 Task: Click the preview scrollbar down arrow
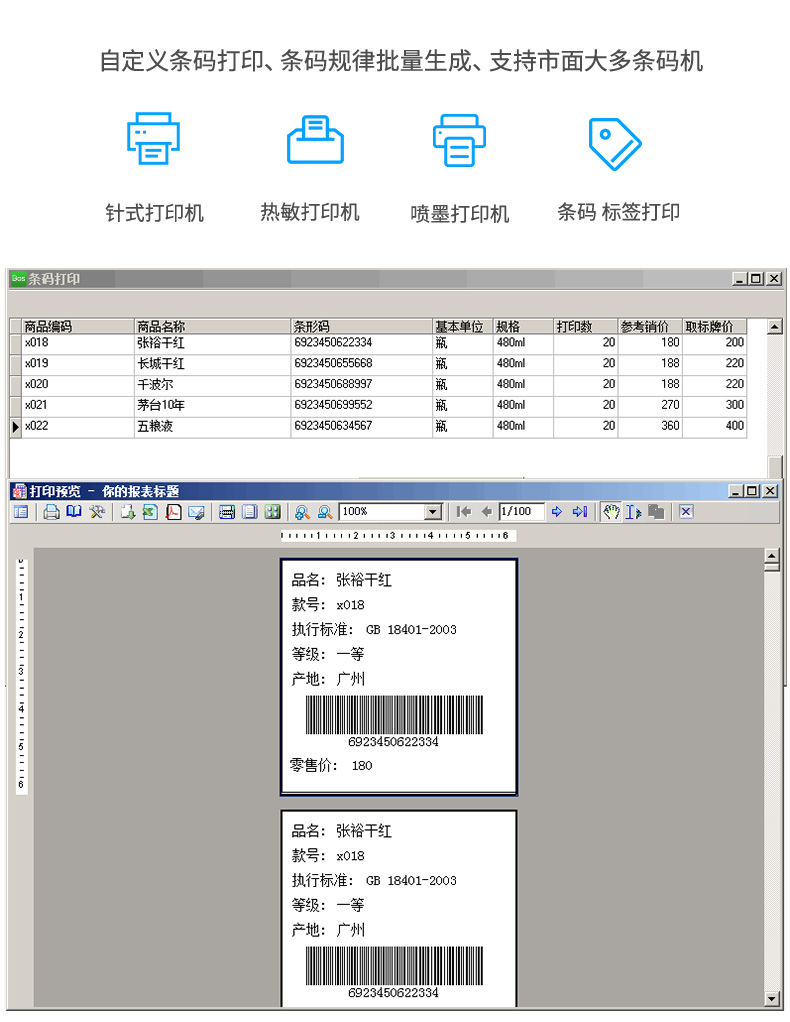772,998
